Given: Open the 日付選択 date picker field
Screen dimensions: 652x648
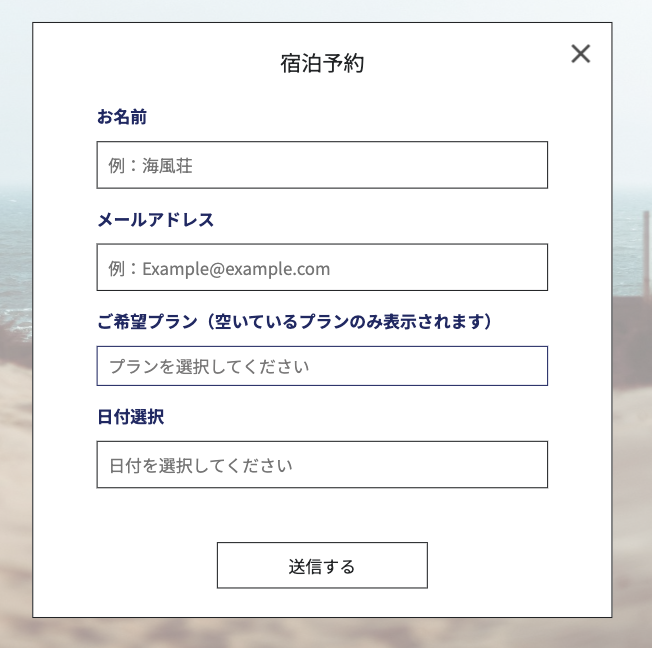Looking at the screenshot, I should point(322,465).
